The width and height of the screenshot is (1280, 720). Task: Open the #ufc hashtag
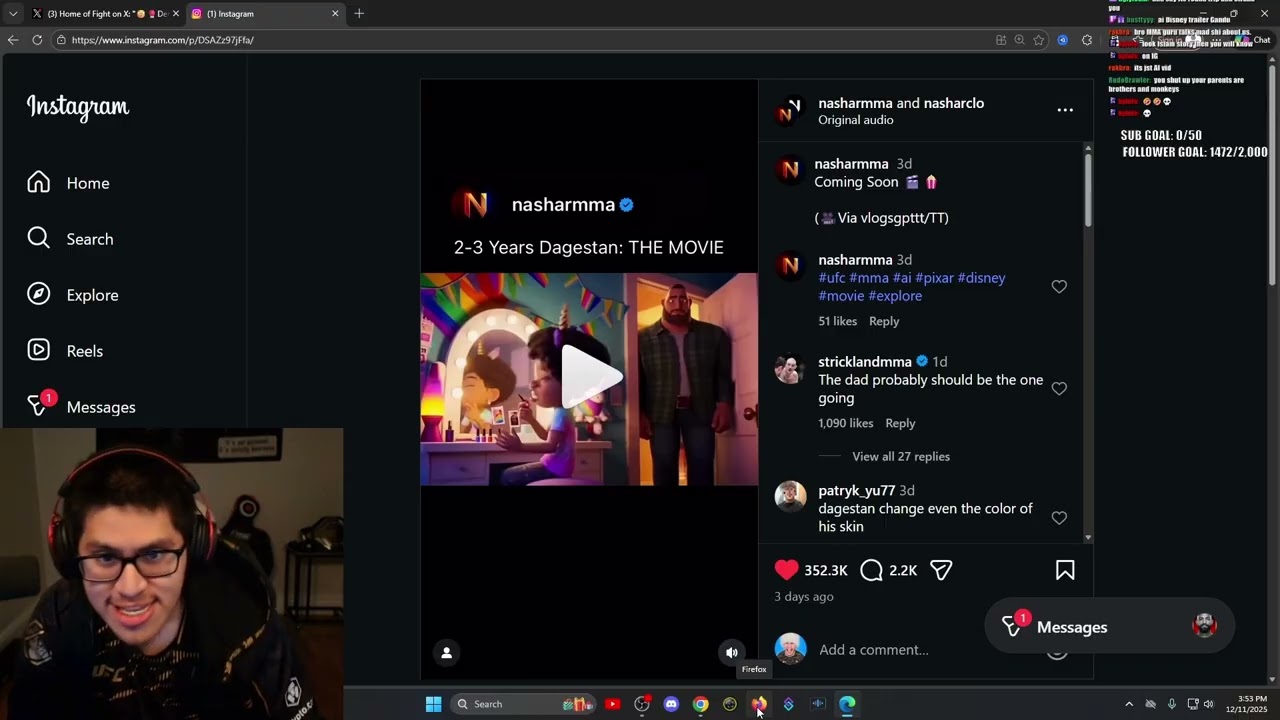coord(831,278)
